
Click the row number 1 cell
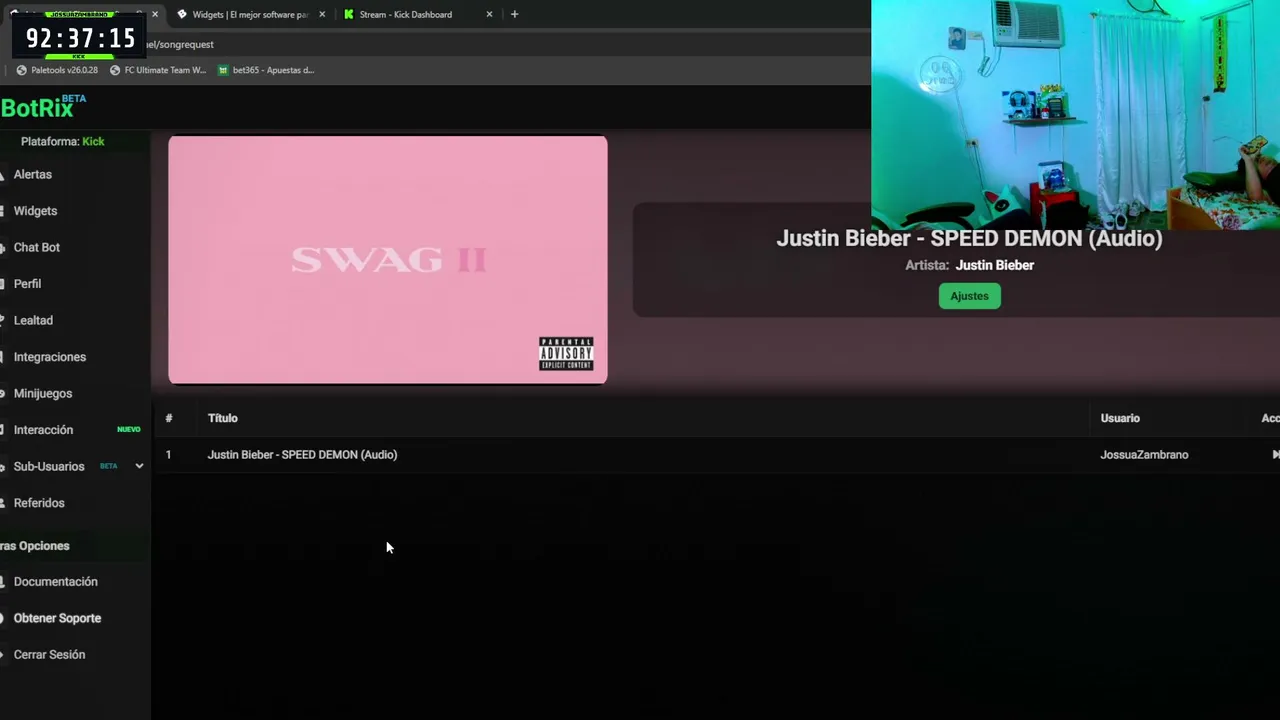click(x=168, y=455)
